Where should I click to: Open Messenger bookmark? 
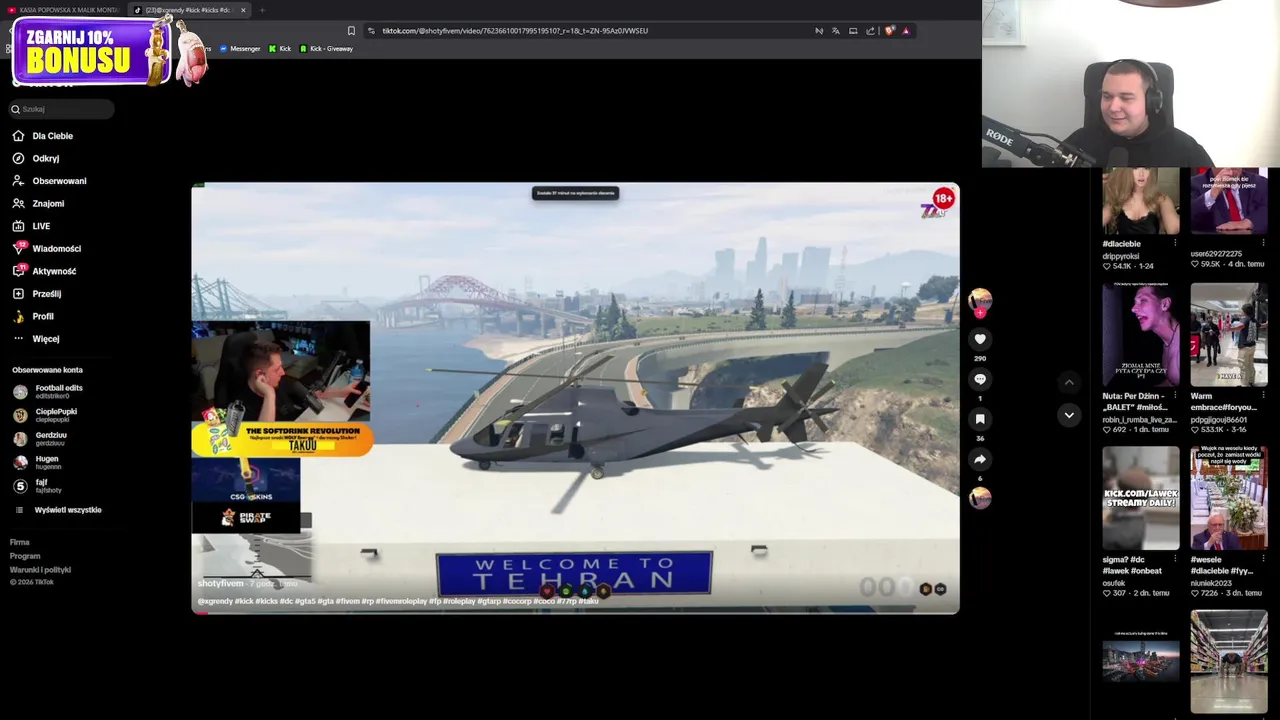pyautogui.click(x=239, y=48)
